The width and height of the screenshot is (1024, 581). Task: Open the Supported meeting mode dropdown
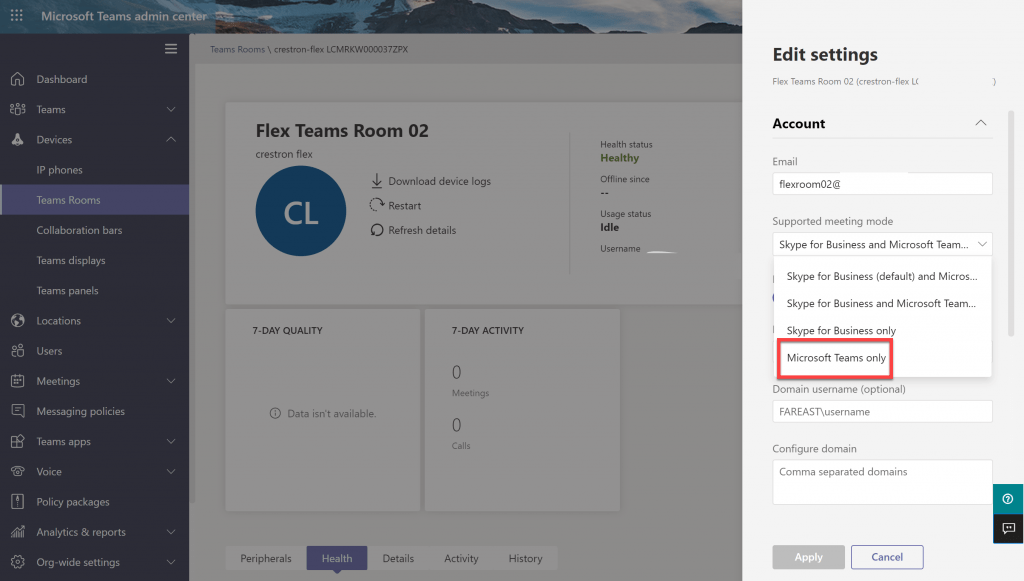point(882,244)
